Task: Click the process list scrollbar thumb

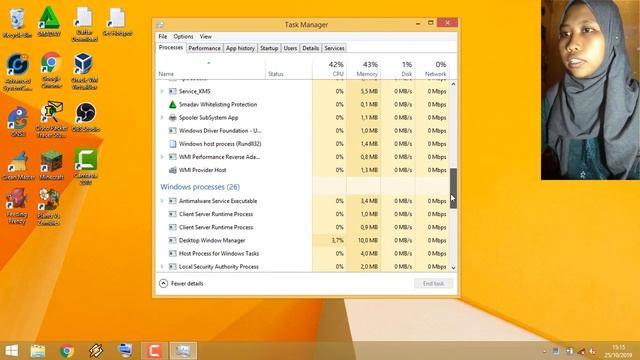Action: click(x=453, y=188)
